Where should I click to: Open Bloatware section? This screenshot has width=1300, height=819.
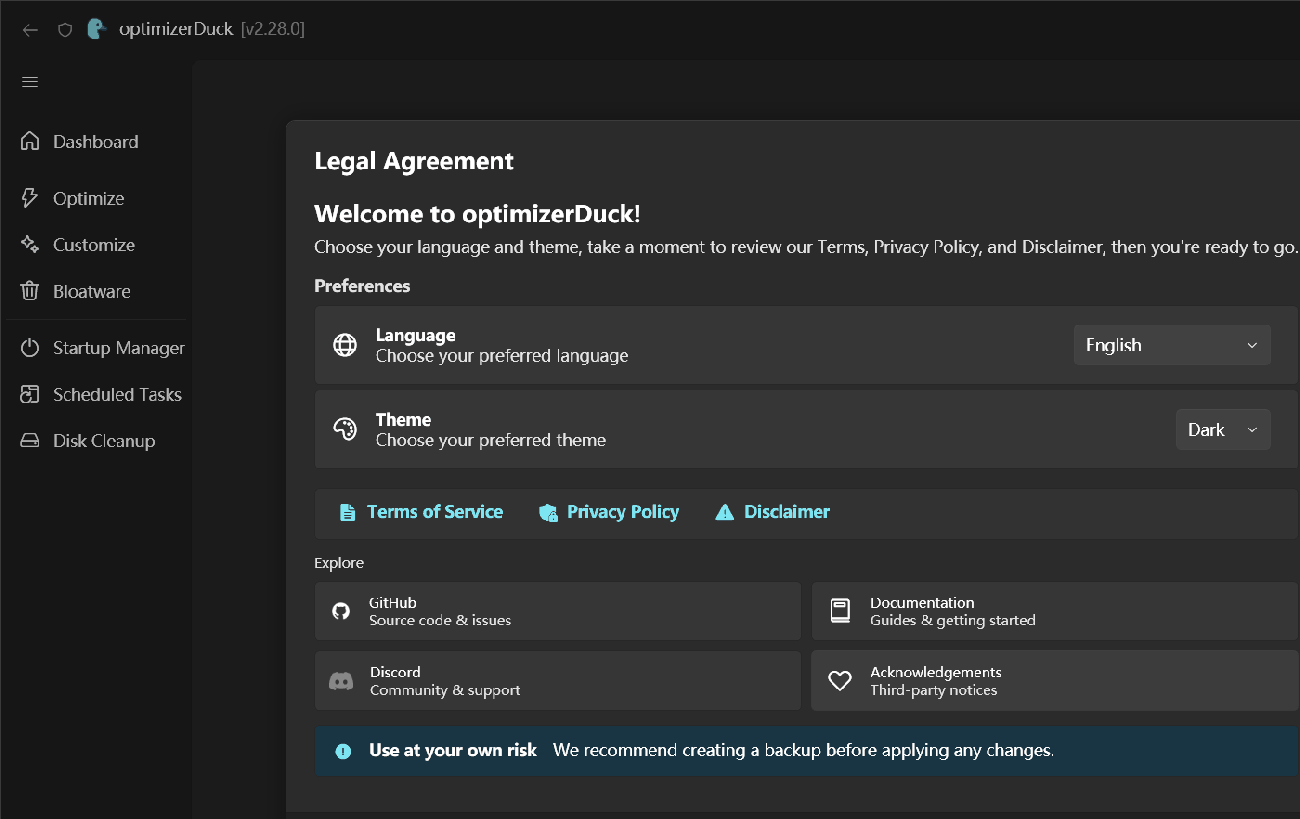coord(96,291)
